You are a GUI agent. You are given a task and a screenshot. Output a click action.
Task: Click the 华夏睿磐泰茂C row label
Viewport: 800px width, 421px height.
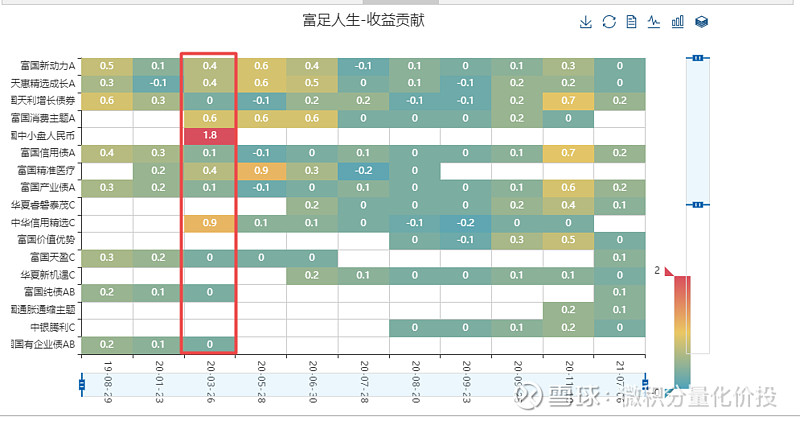[43, 206]
